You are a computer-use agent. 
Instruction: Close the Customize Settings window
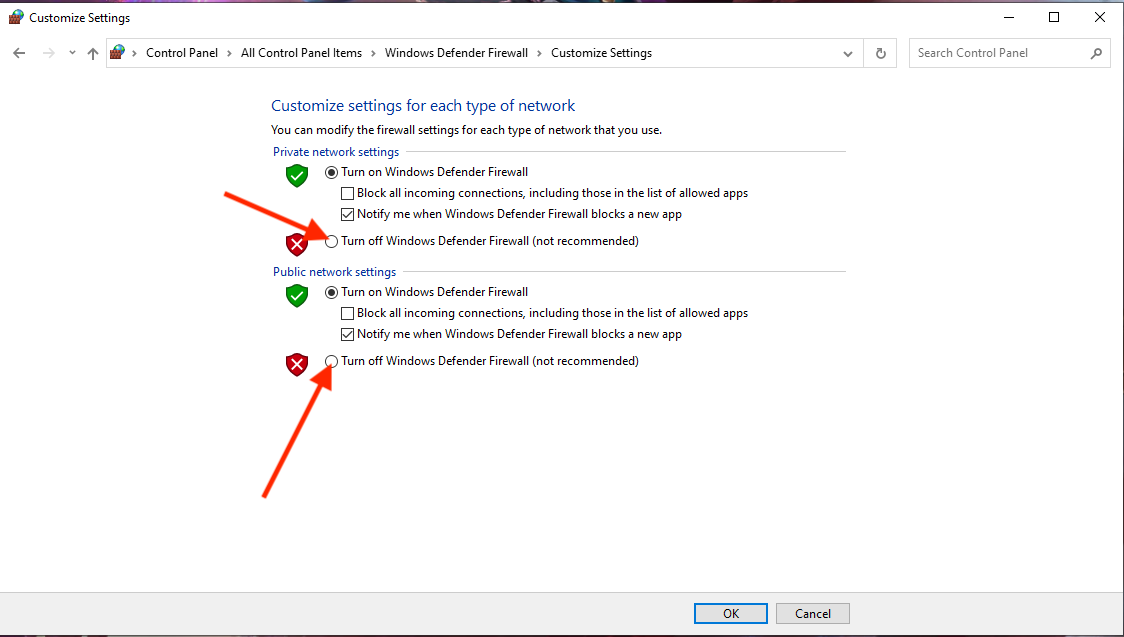pyautogui.click(x=1100, y=17)
